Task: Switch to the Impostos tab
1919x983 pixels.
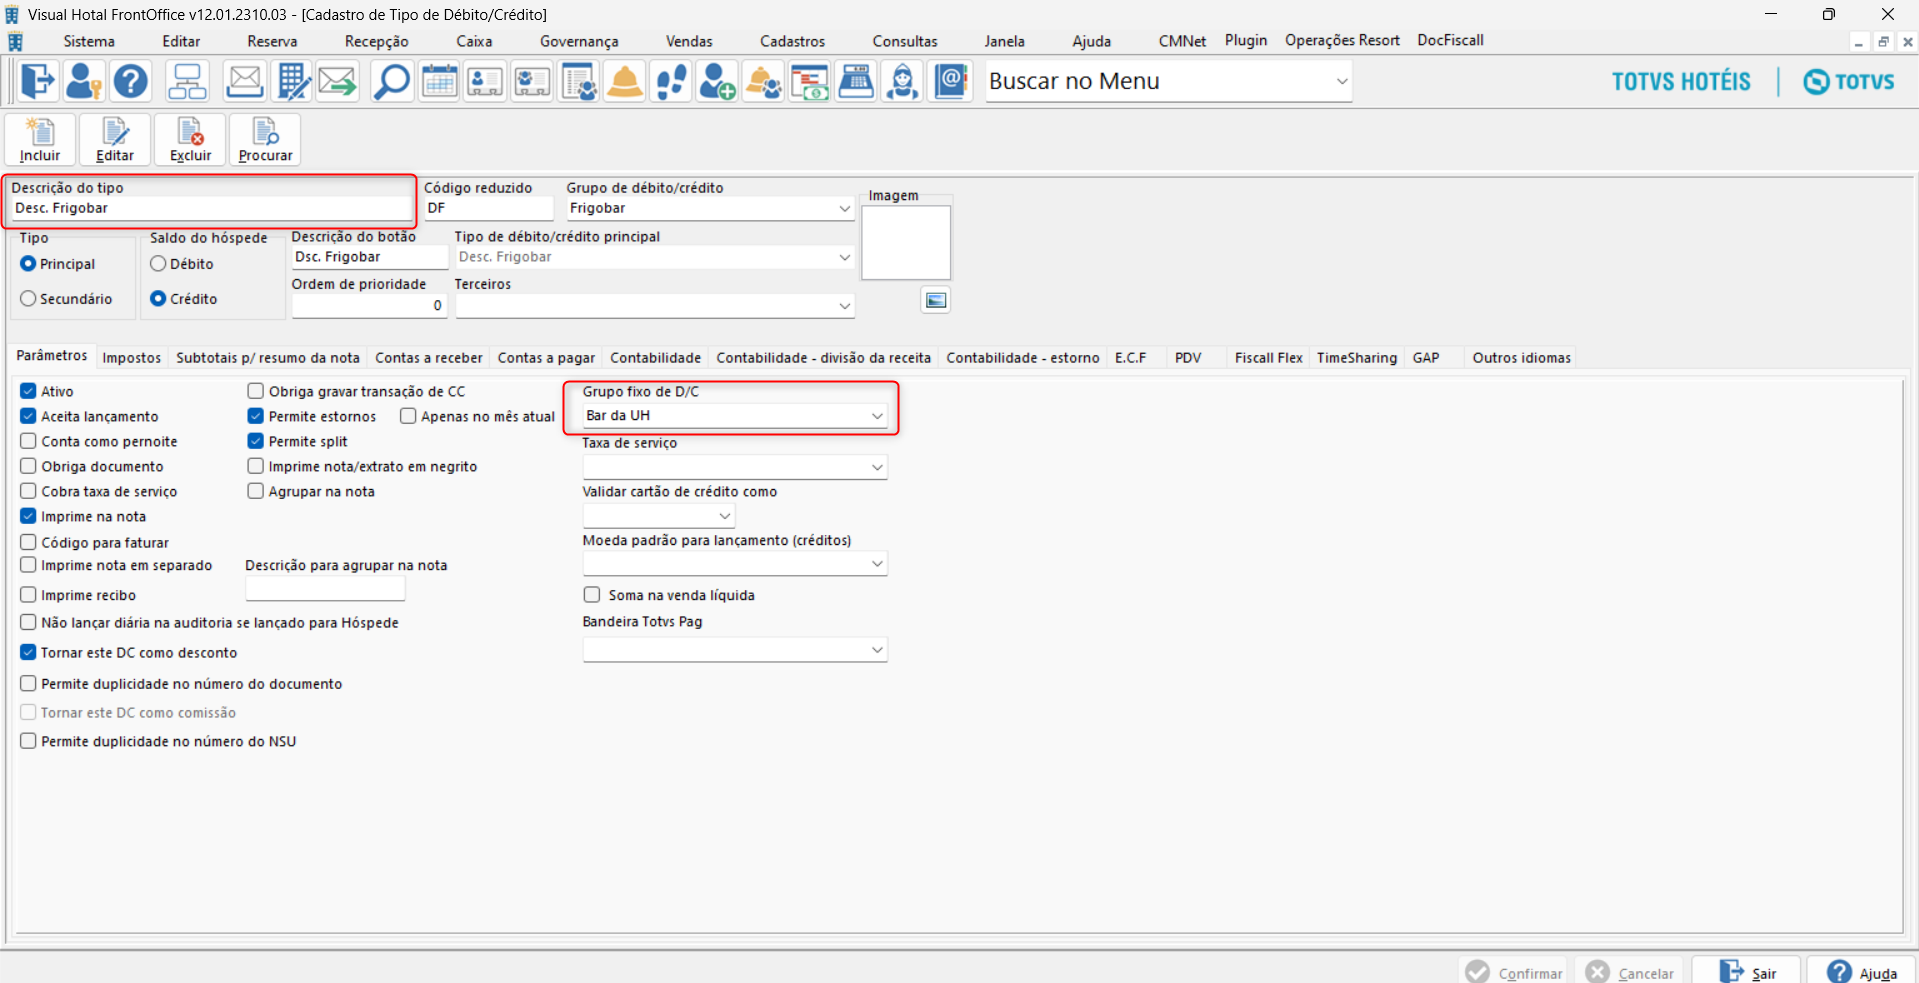Action: [x=132, y=358]
